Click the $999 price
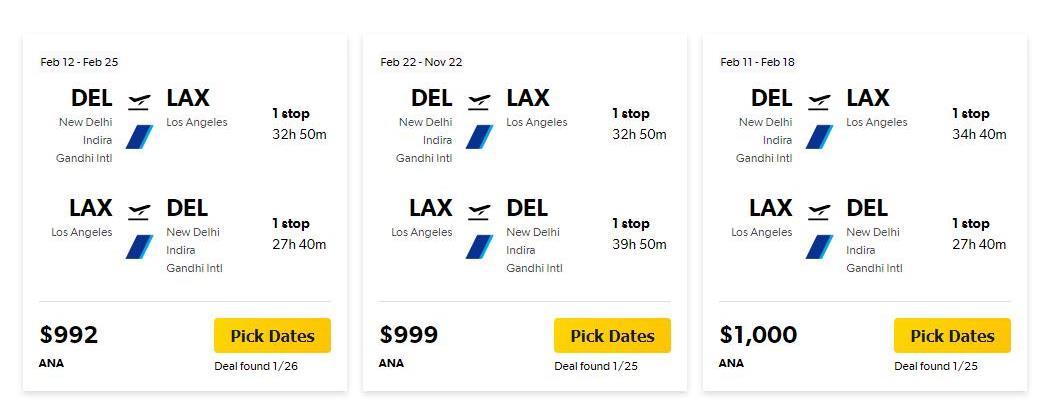This screenshot has height=407, width=1058. pos(409,335)
